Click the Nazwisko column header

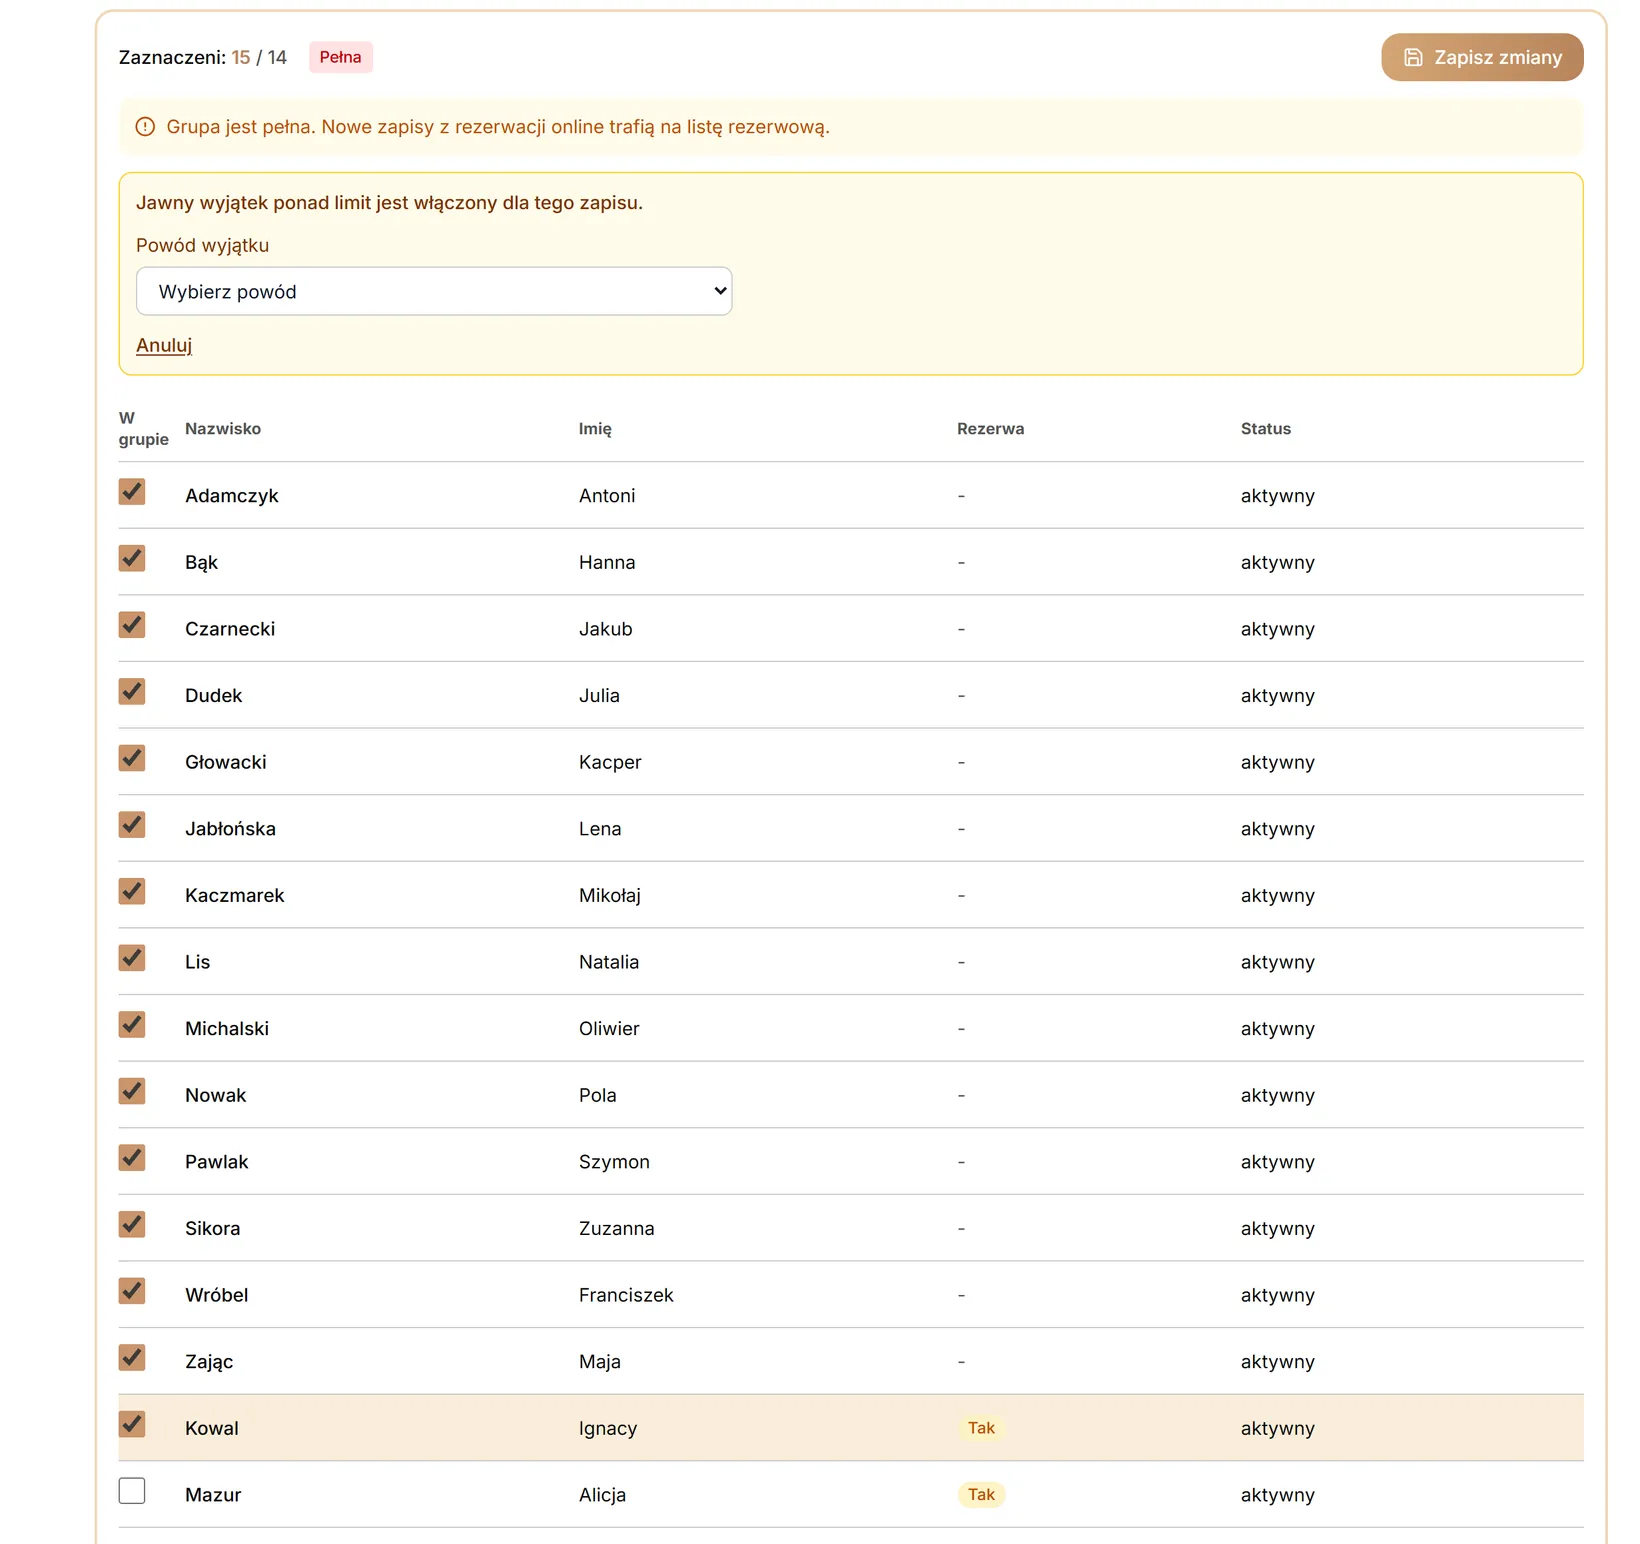pyautogui.click(x=223, y=429)
